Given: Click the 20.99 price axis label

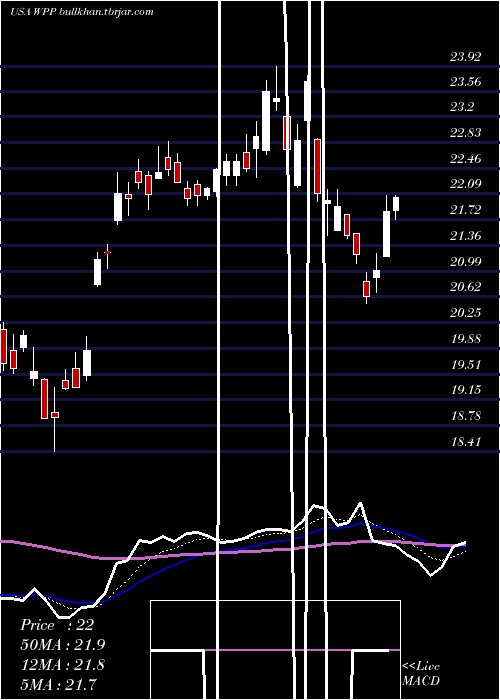Looking at the screenshot, I should pyautogui.click(x=466, y=261).
